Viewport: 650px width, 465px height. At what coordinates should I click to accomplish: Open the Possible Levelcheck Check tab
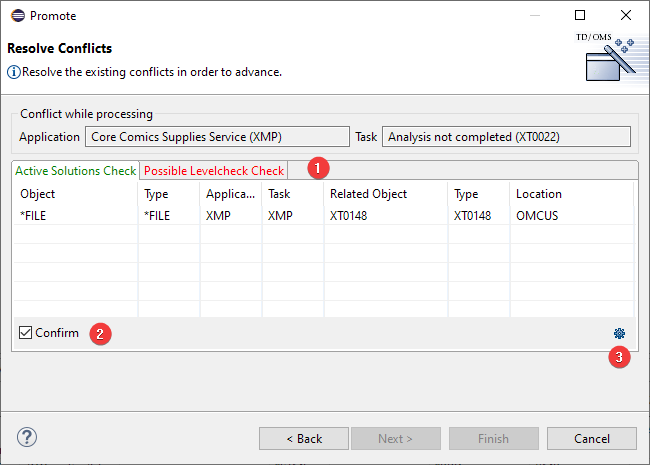pos(213,171)
